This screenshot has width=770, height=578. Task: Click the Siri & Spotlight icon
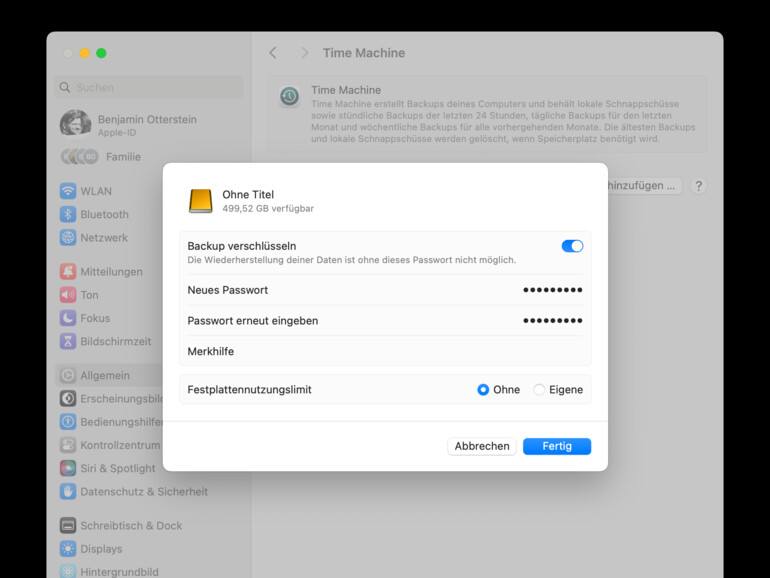click(x=68, y=468)
